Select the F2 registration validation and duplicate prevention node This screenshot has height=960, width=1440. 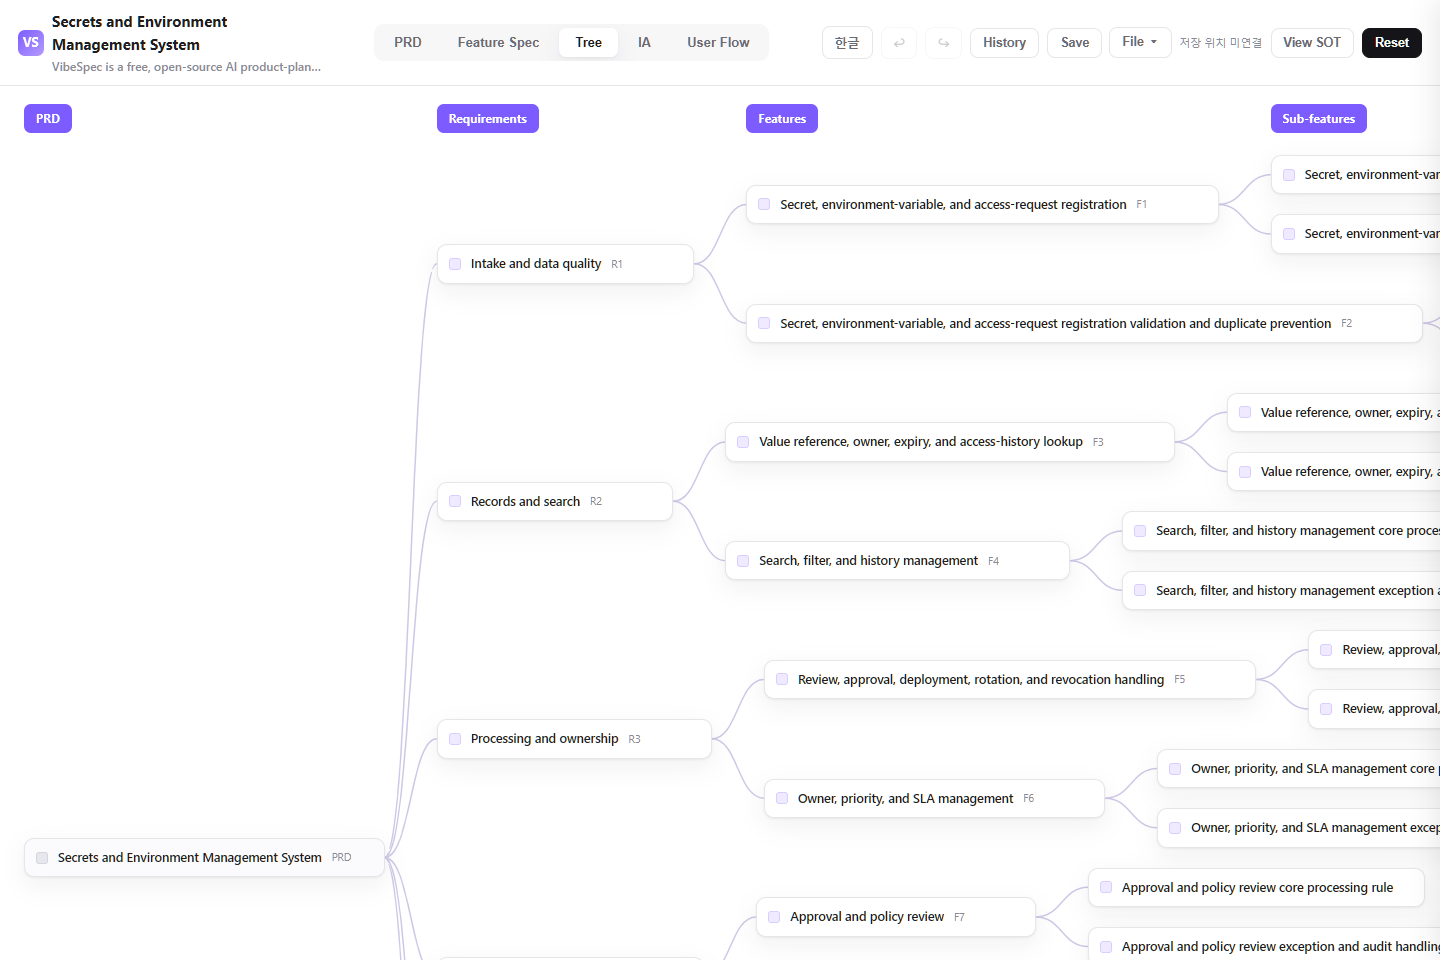click(1084, 324)
